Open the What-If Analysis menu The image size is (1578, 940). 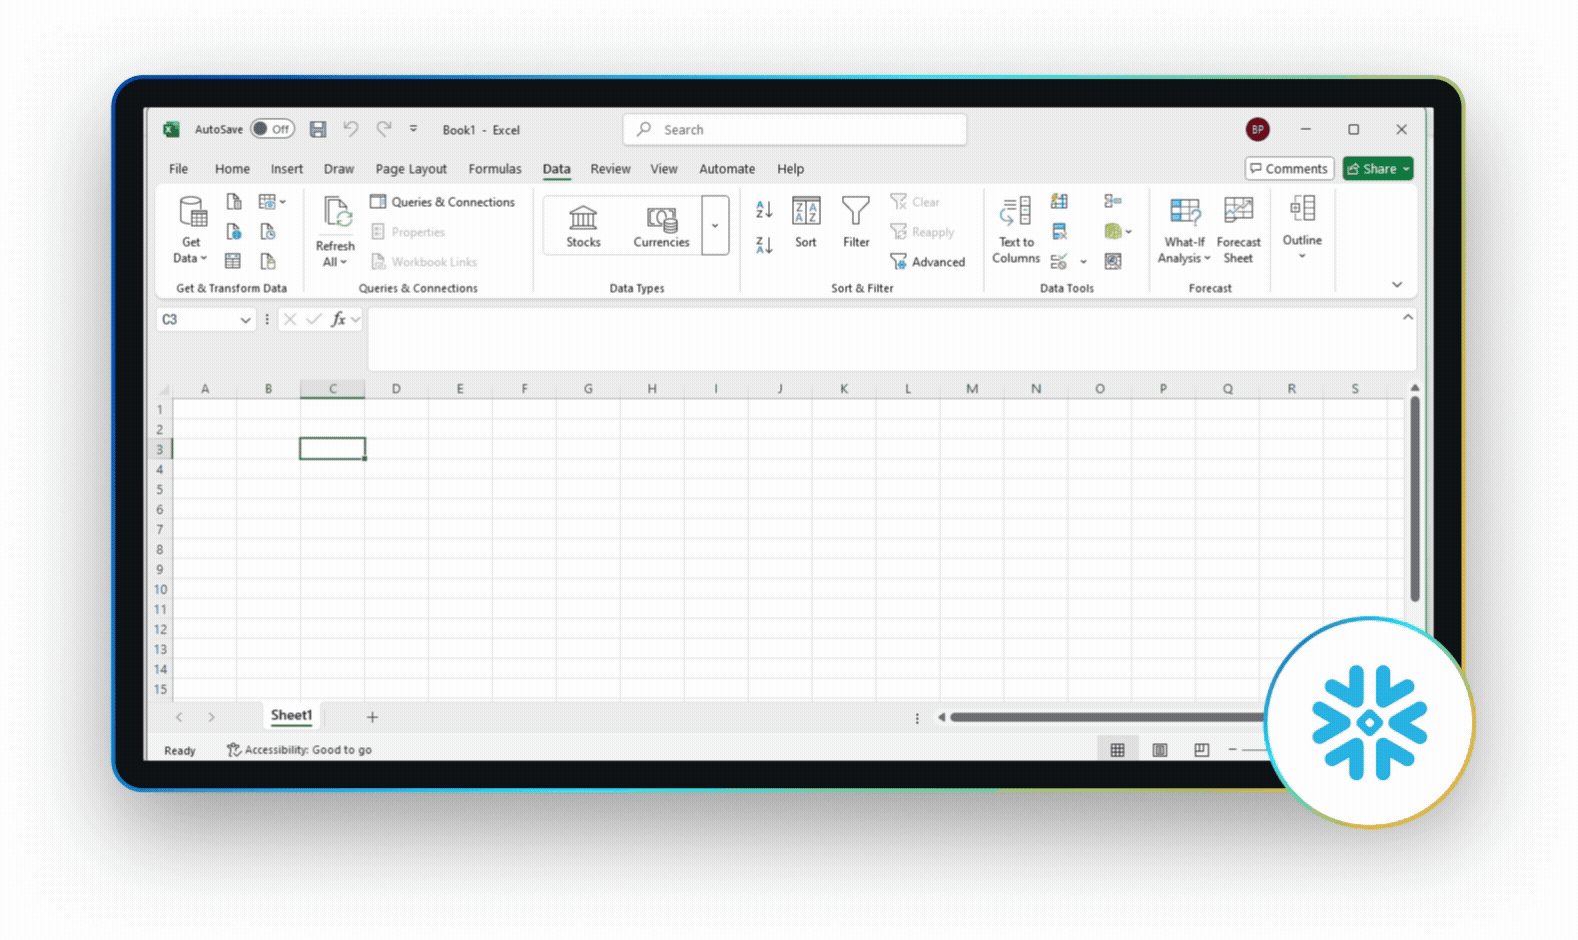tap(1184, 230)
